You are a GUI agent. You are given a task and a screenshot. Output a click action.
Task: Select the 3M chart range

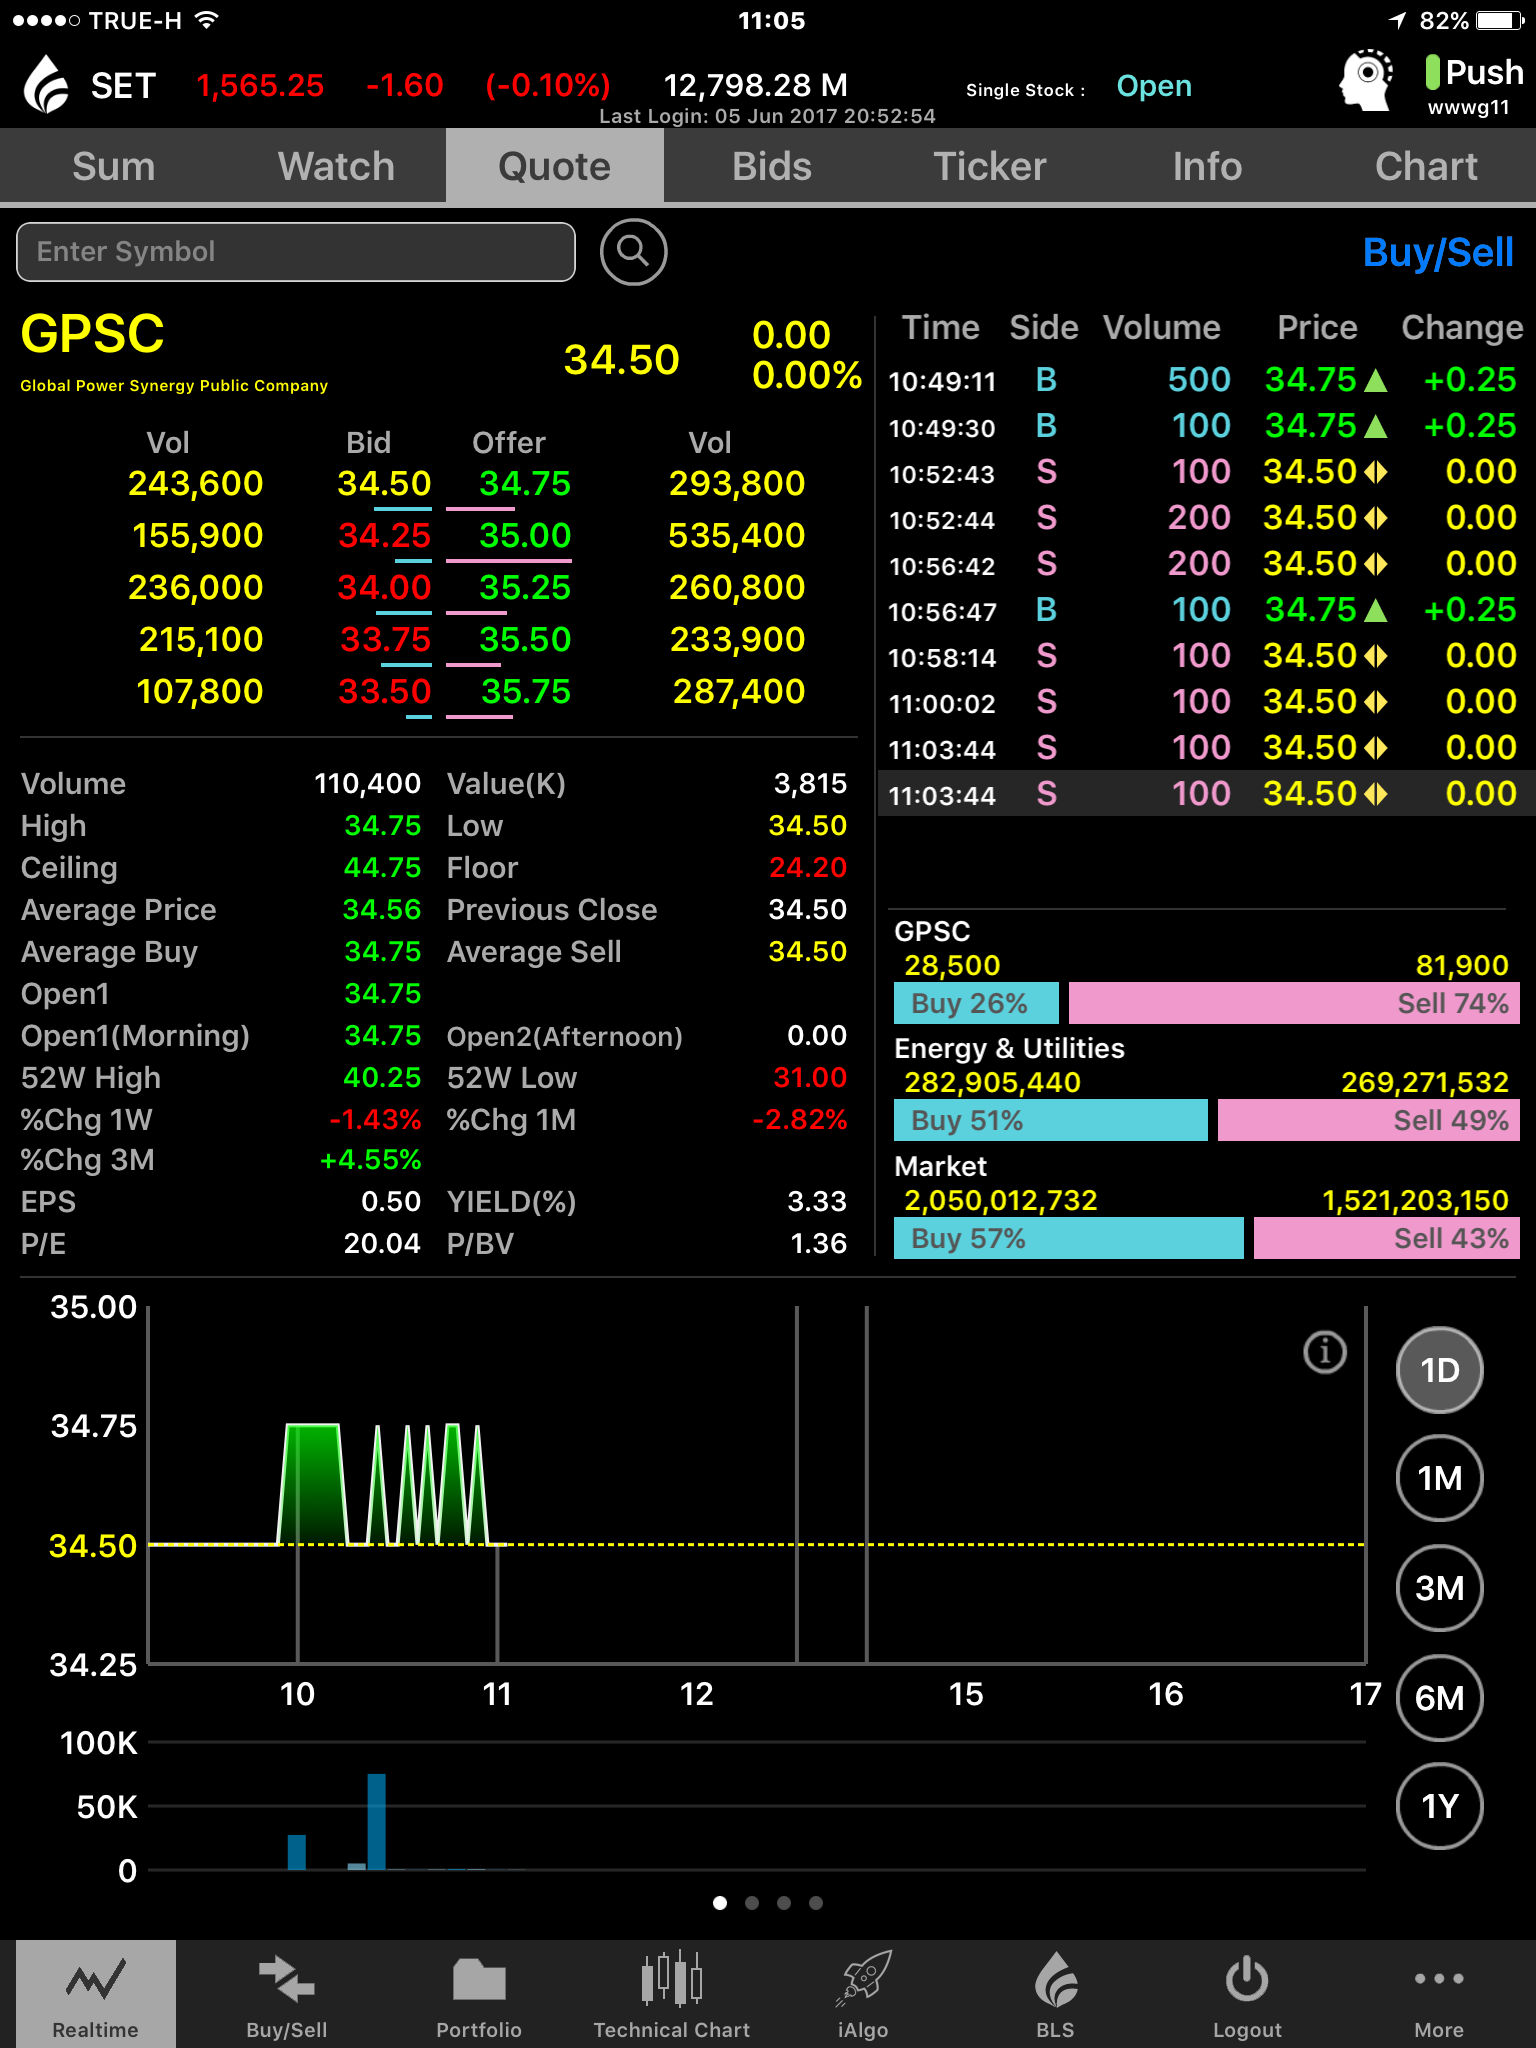tap(1439, 1588)
